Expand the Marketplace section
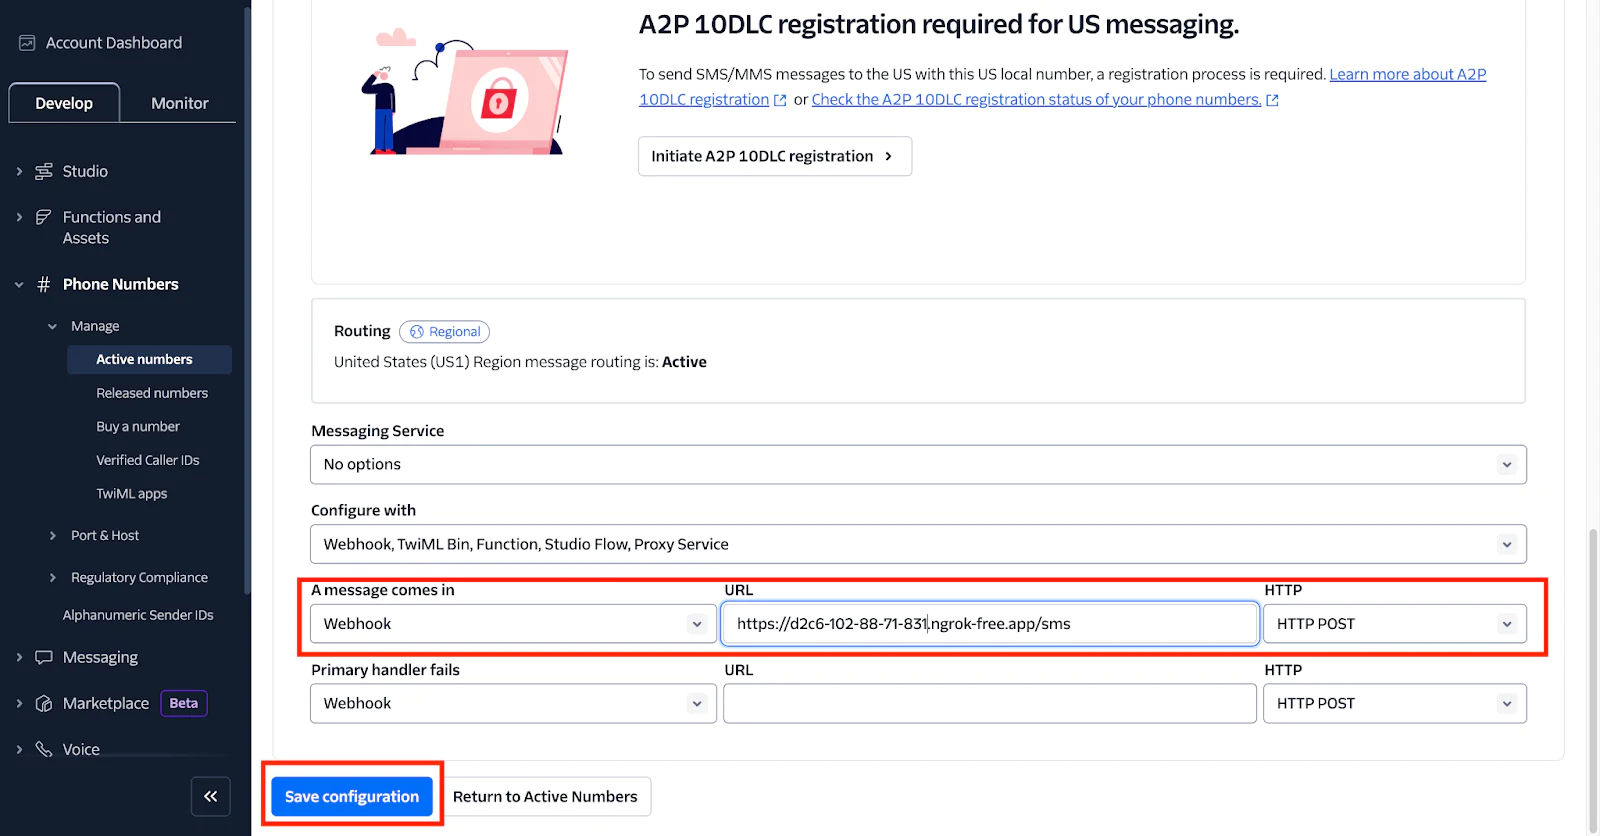1600x836 pixels. click(x=19, y=703)
